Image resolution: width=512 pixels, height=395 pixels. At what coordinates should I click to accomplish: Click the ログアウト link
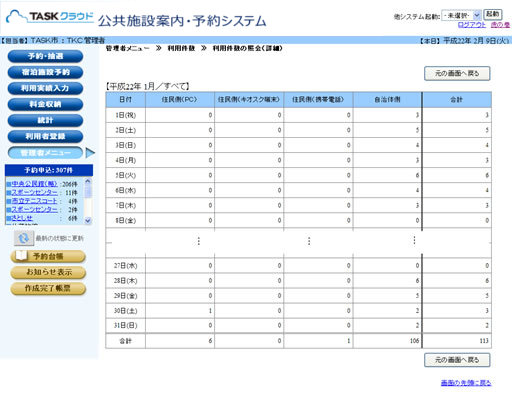point(472,25)
